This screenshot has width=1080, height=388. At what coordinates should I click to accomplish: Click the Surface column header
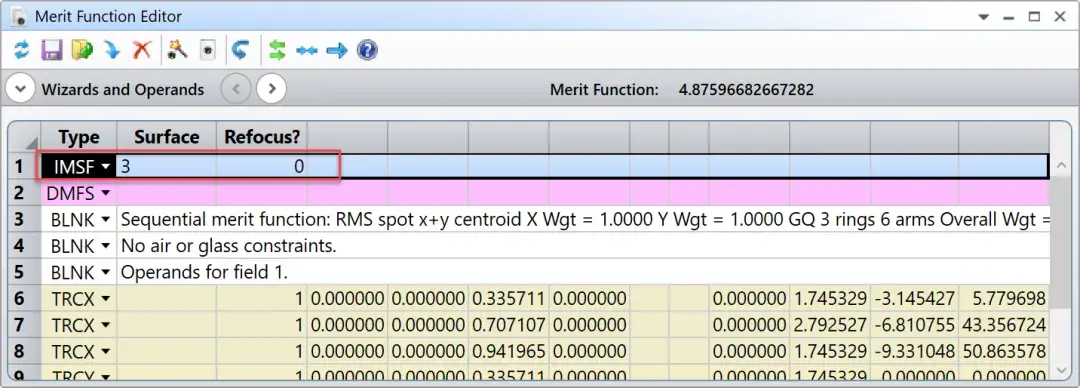point(167,137)
